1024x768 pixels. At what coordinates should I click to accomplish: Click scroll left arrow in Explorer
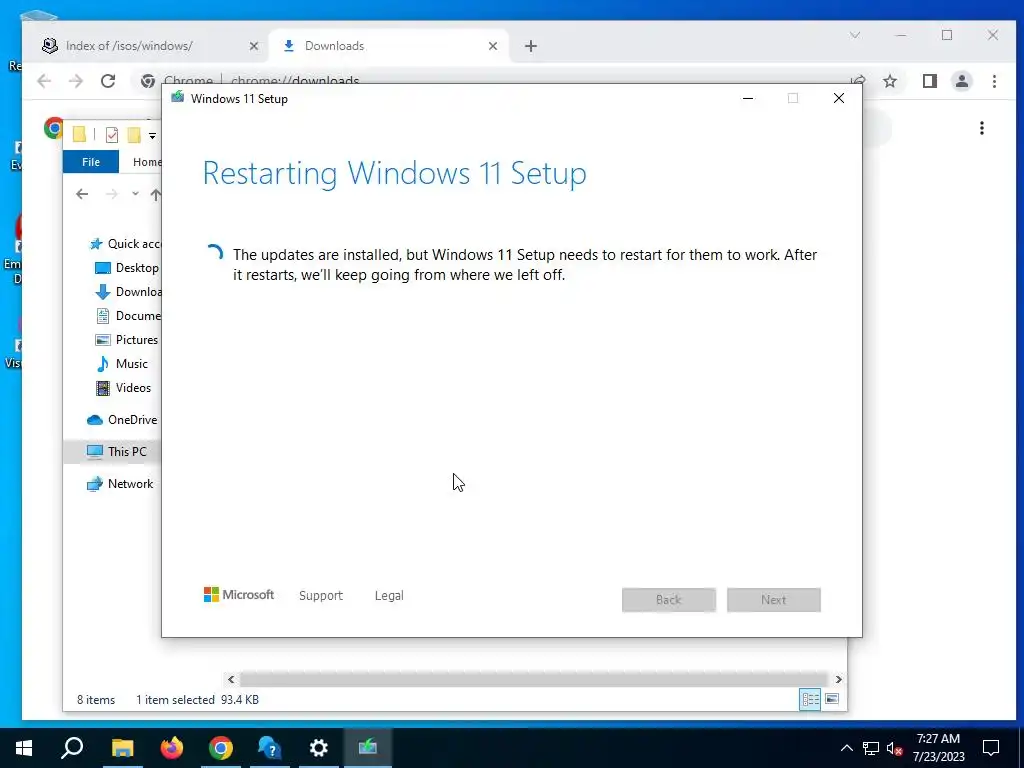[231, 679]
